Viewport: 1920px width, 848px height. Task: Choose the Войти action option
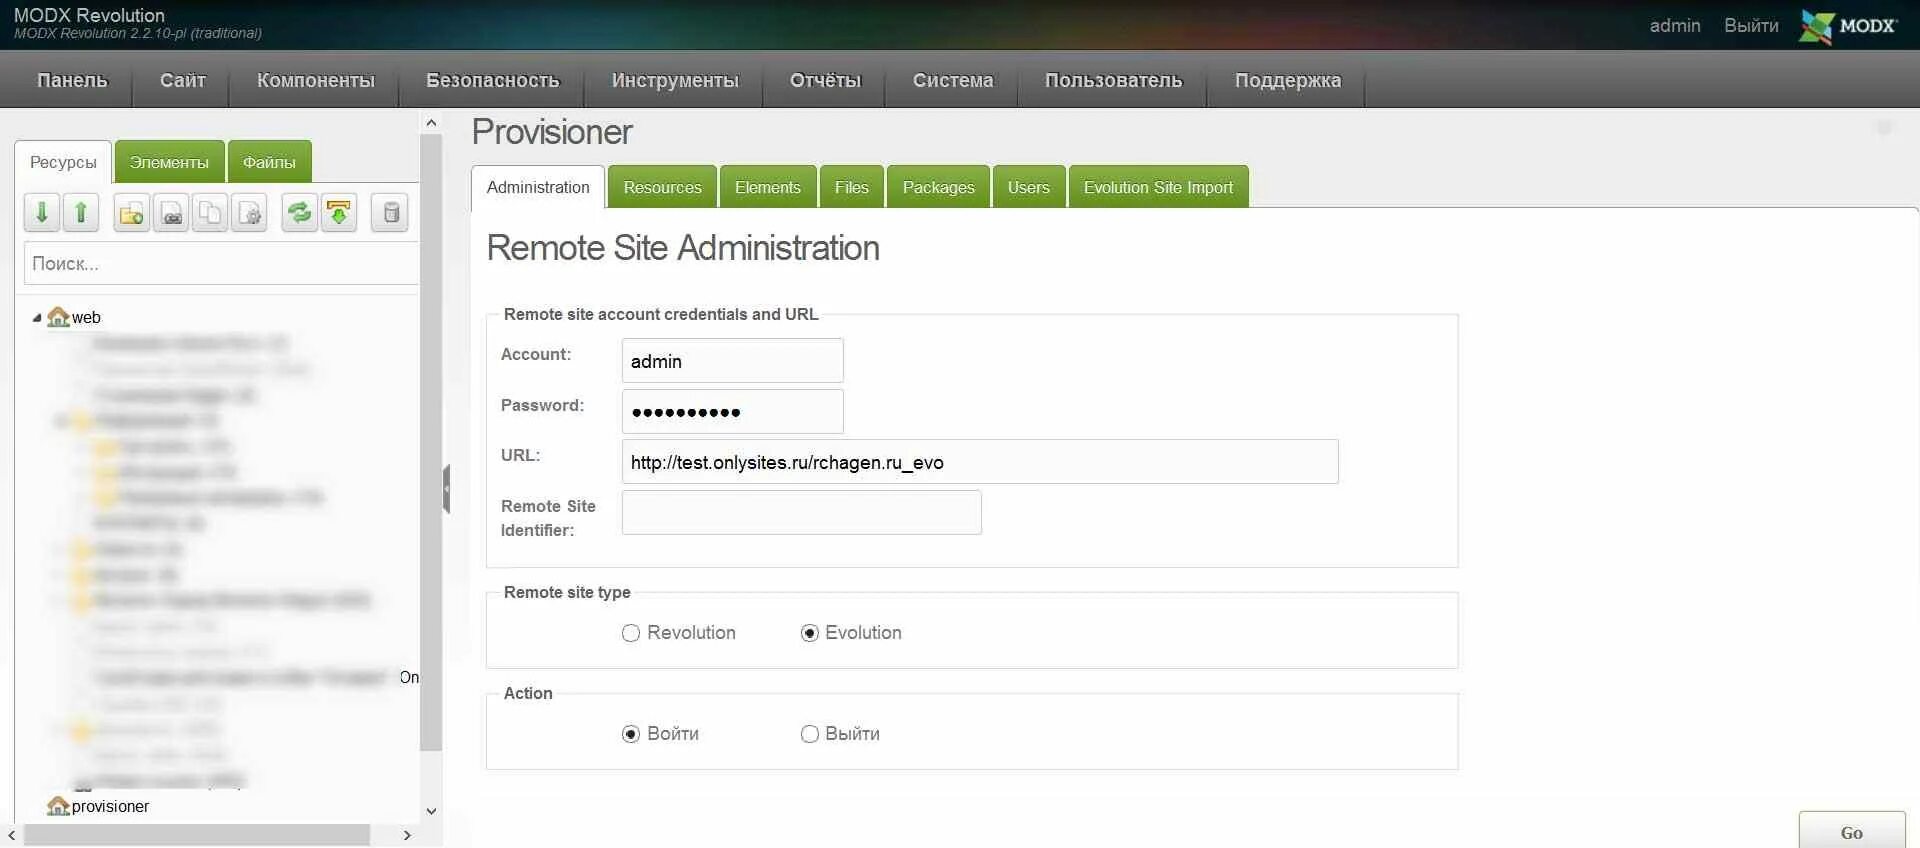click(x=631, y=734)
